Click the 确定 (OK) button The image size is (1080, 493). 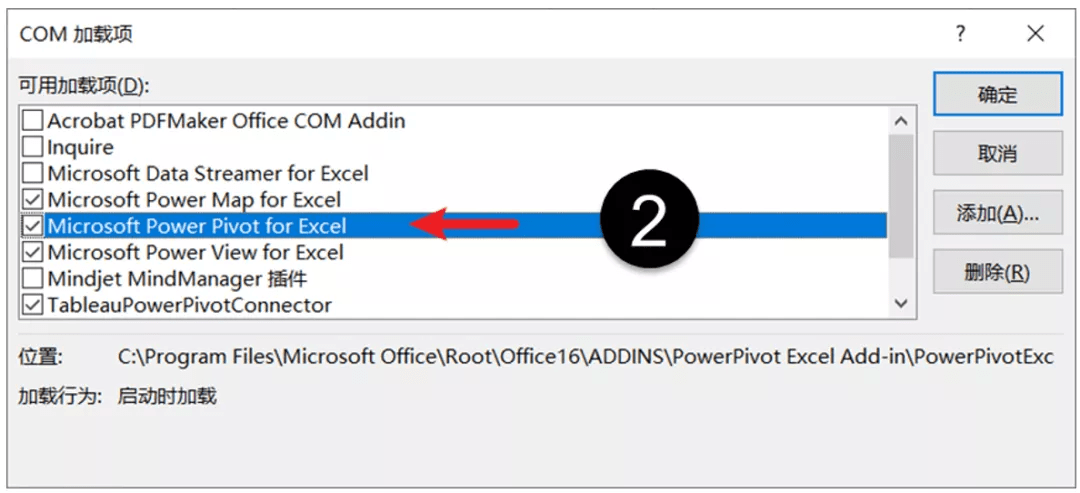[996, 95]
